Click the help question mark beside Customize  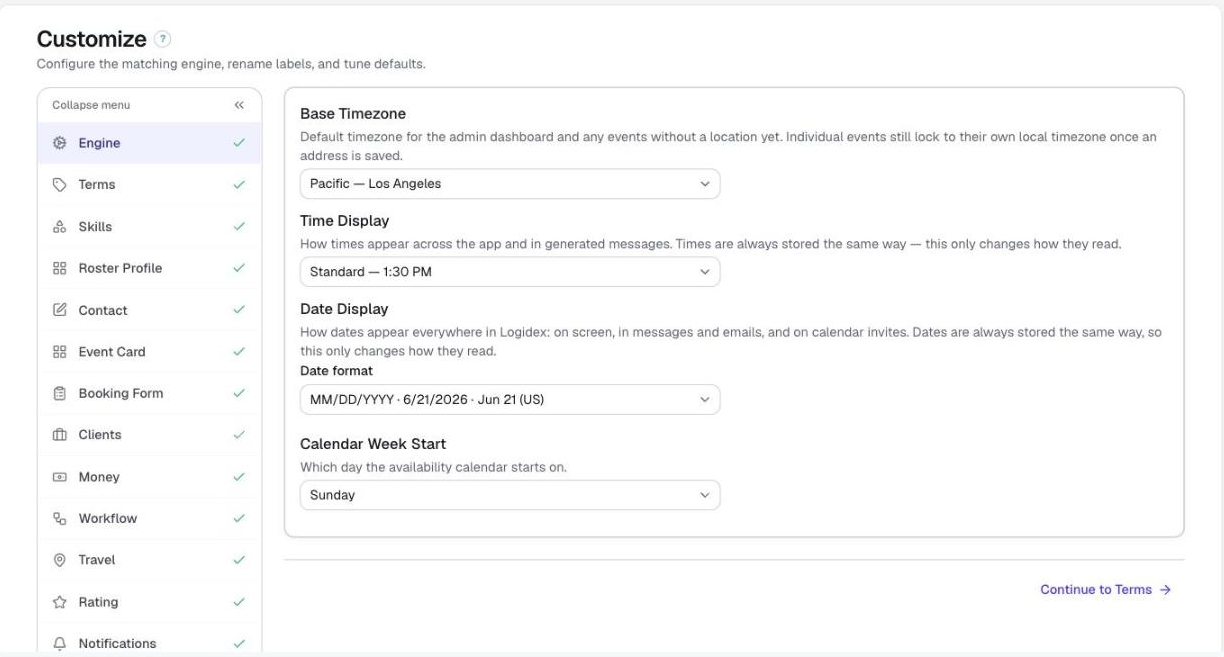pyautogui.click(x=164, y=40)
